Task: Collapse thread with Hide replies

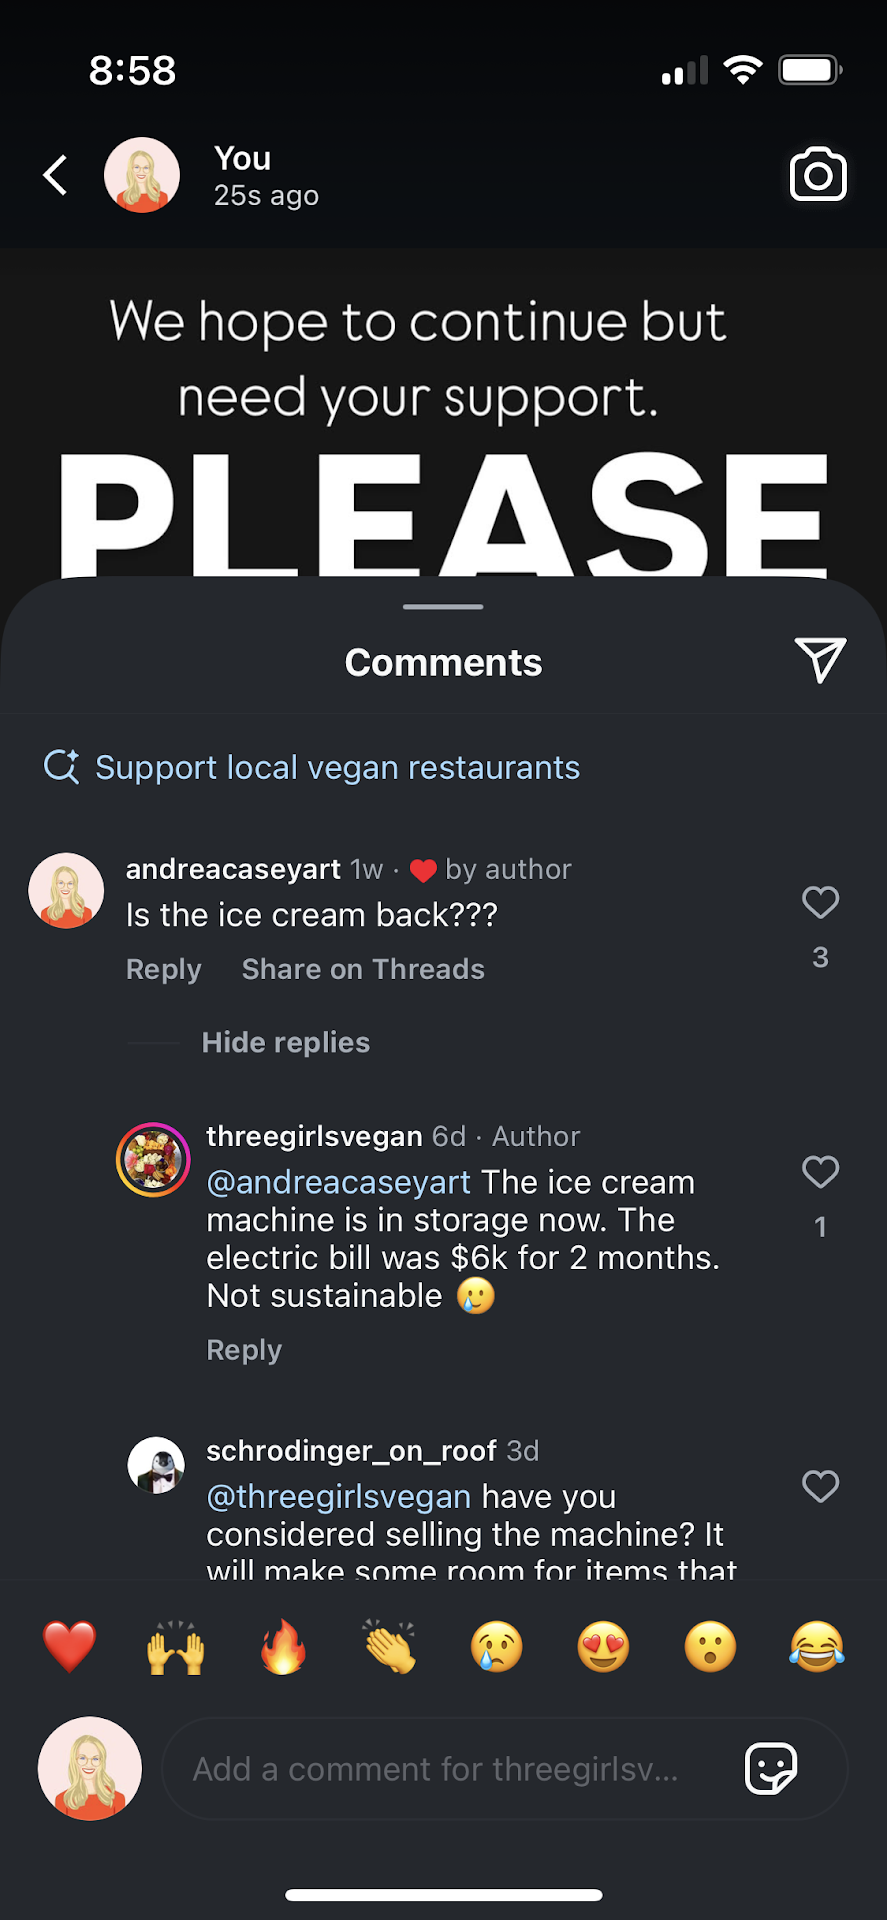Action: [x=285, y=1042]
